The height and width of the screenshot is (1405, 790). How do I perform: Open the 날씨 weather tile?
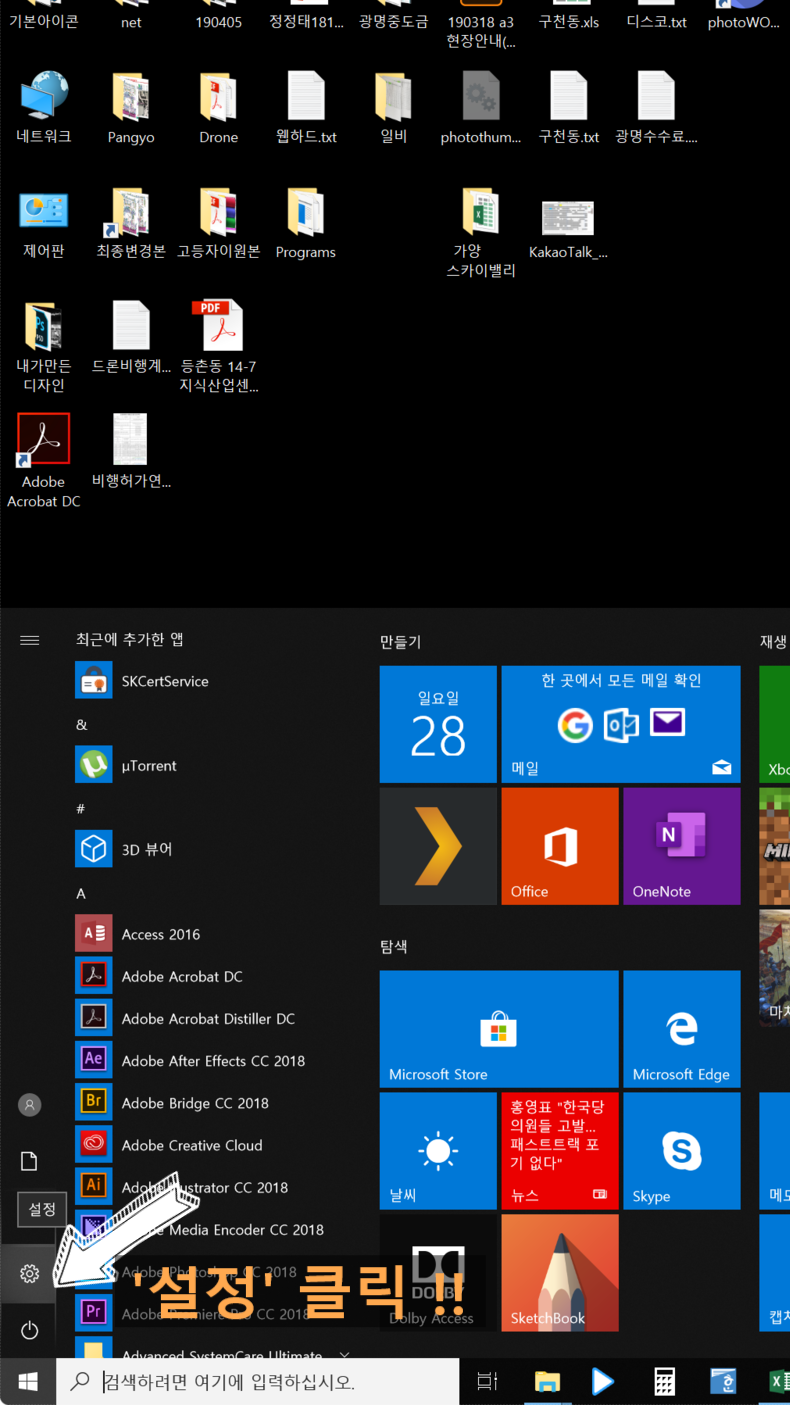point(438,1151)
